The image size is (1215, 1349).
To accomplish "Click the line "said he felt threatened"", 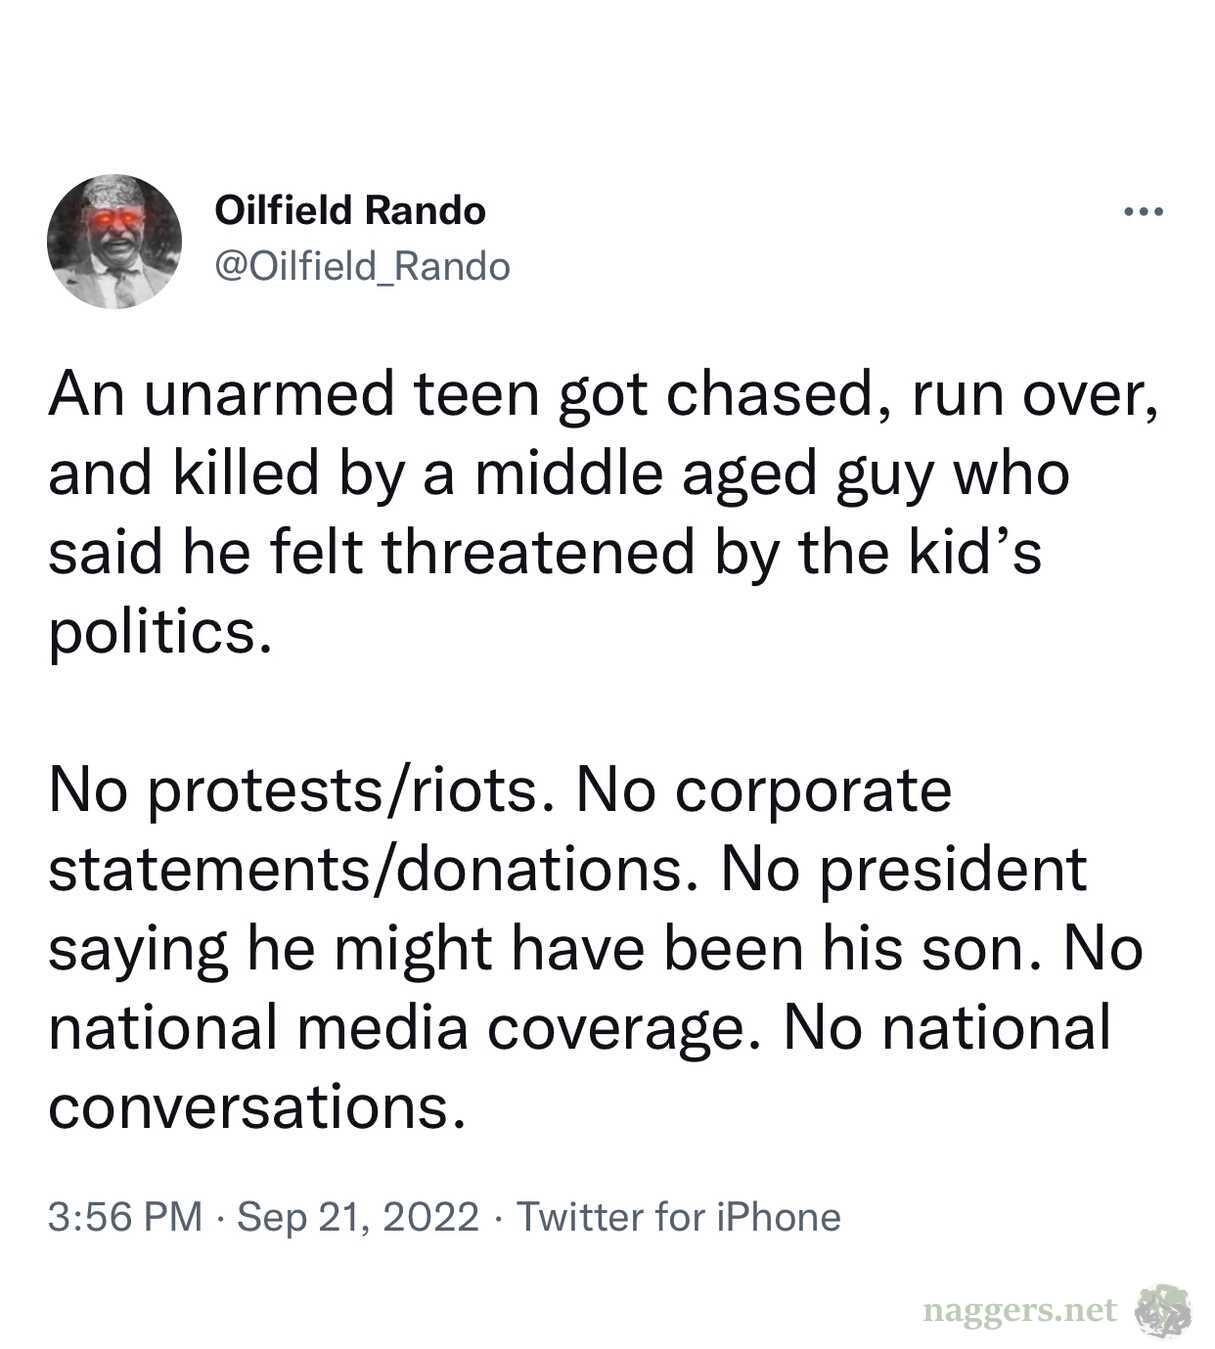I will (x=545, y=552).
